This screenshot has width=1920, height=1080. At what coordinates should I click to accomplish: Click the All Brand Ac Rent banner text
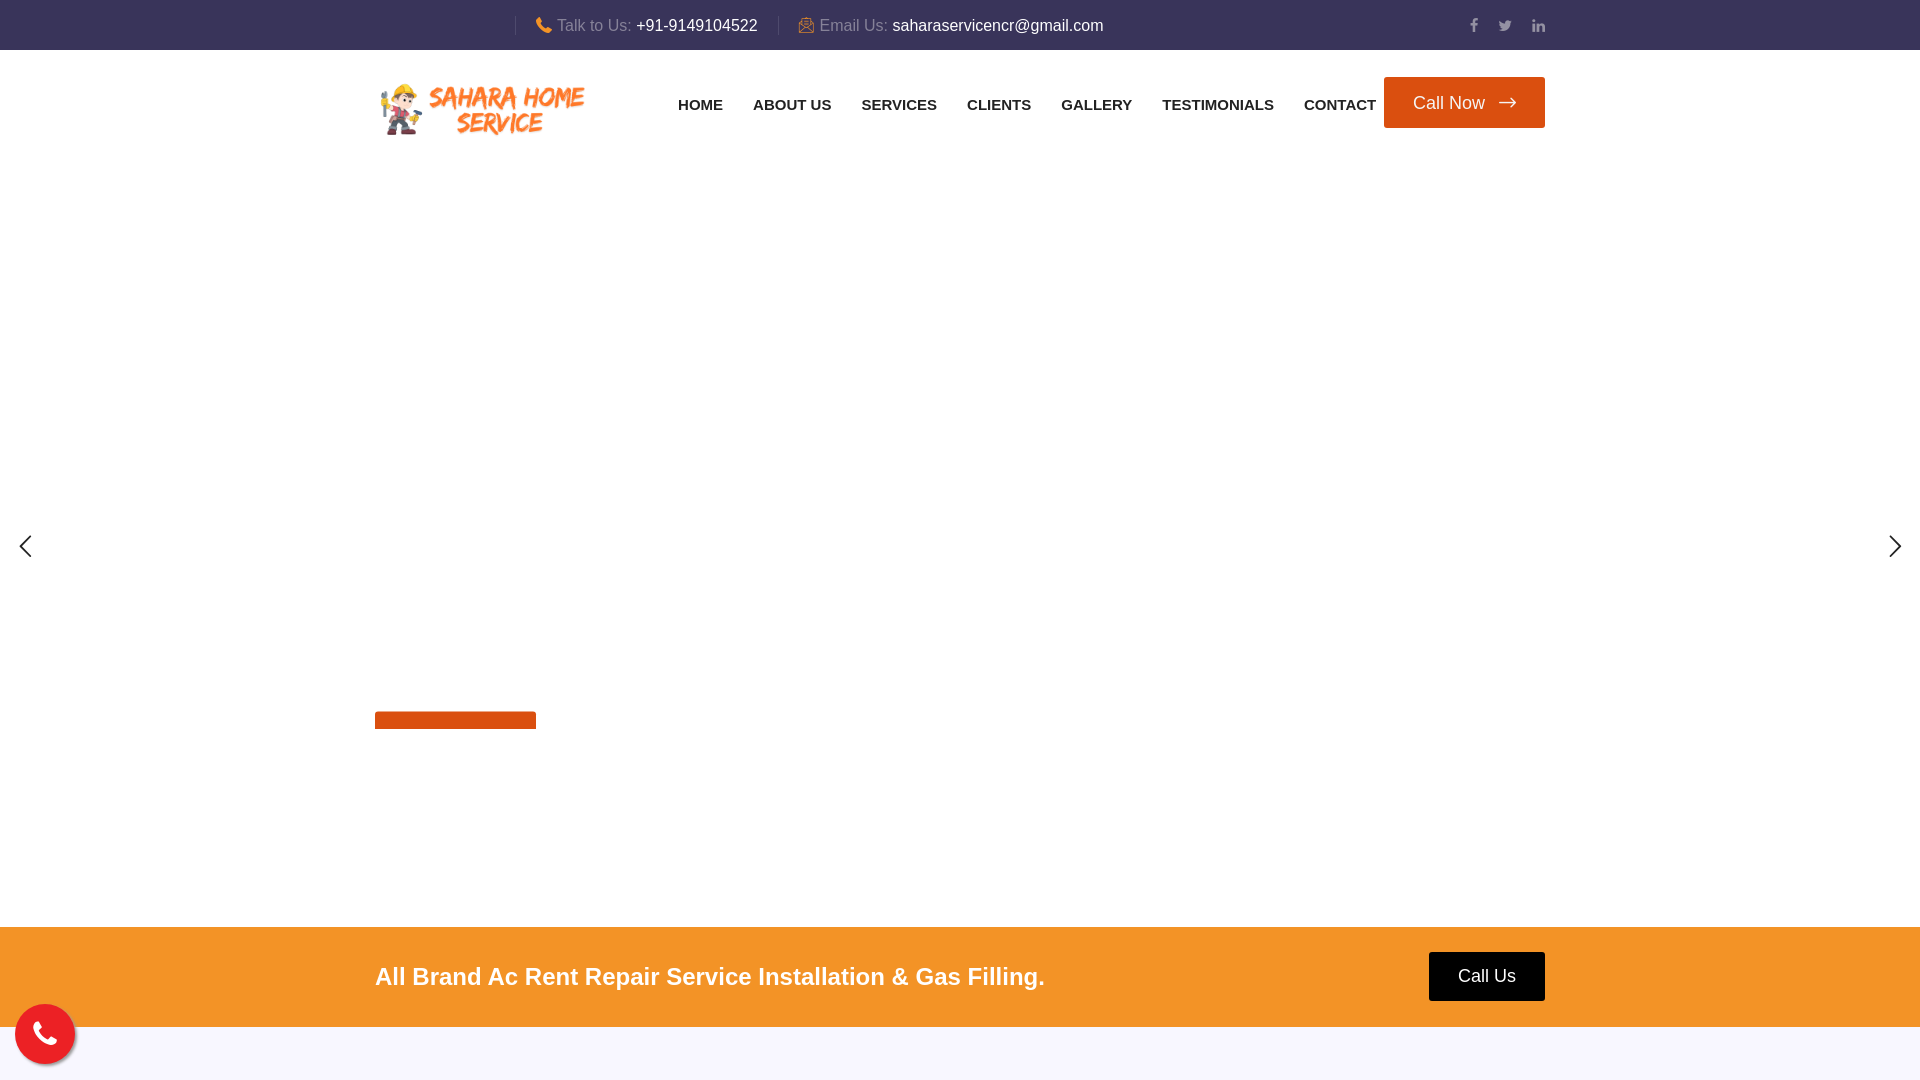(x=710, y=977)
